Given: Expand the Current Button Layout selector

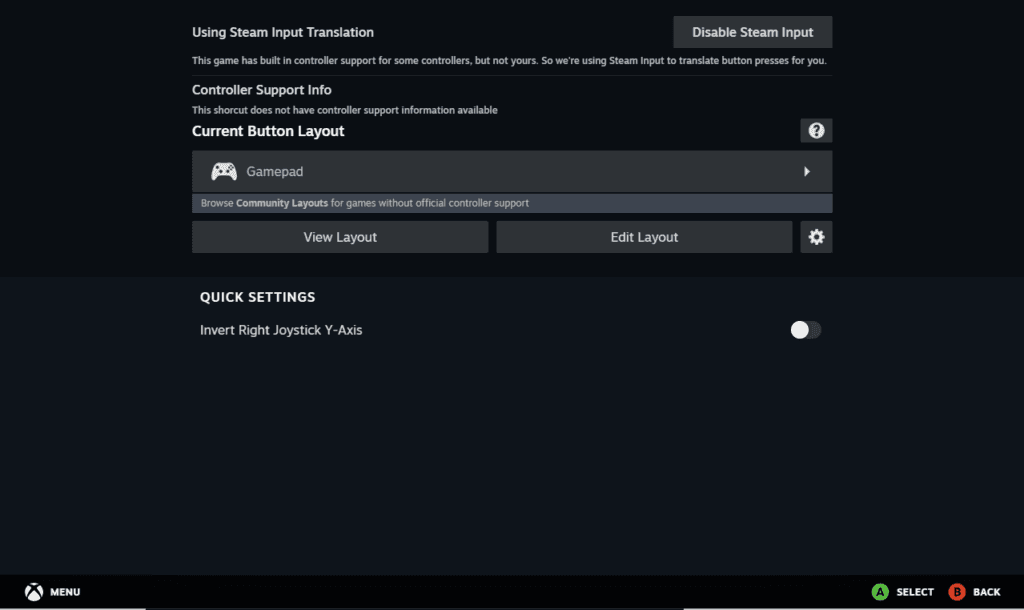Looking at the screenshot, I should pyautogui.click(x=511, y=171).
